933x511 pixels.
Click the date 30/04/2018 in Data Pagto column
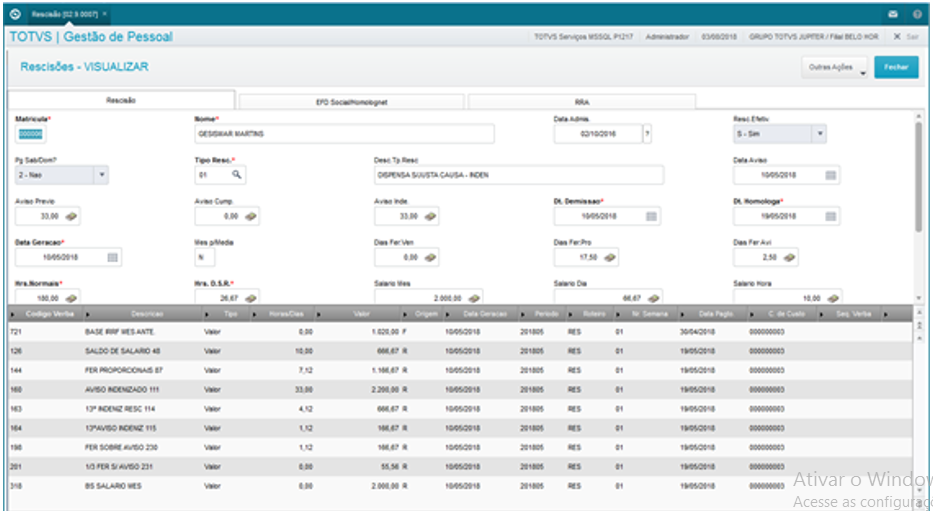698,332
